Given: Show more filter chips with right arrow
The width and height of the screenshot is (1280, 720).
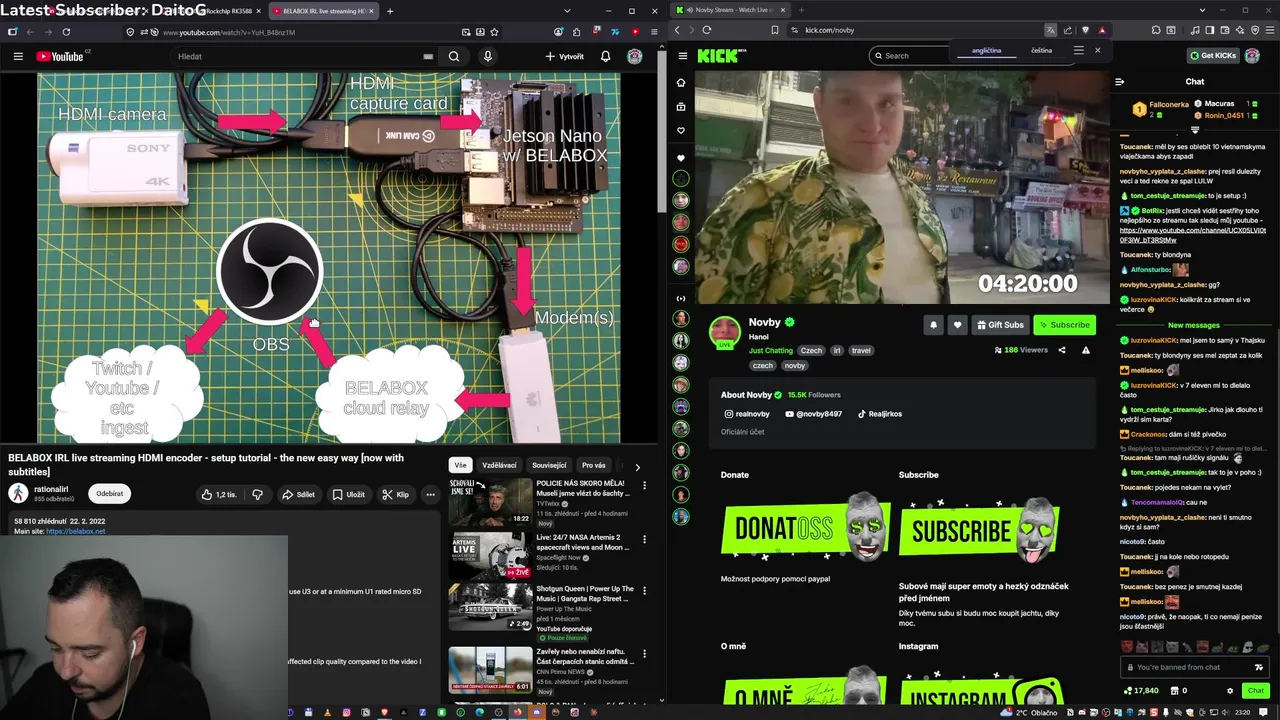Looking at the screenshot, I should pos(637,466).
